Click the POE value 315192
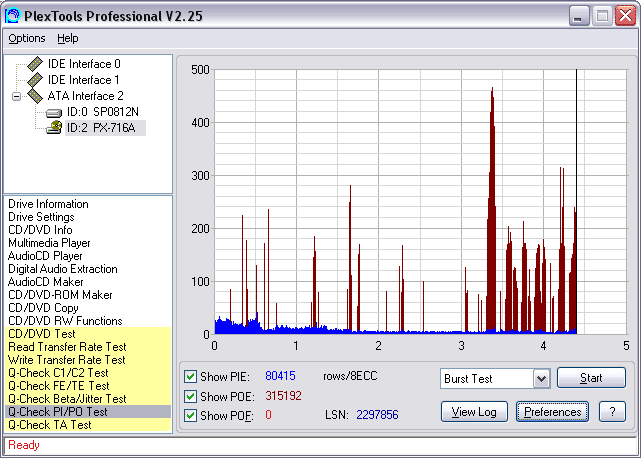Image resolution: width=641 pixels, height=458 pixels. [283, 396]
